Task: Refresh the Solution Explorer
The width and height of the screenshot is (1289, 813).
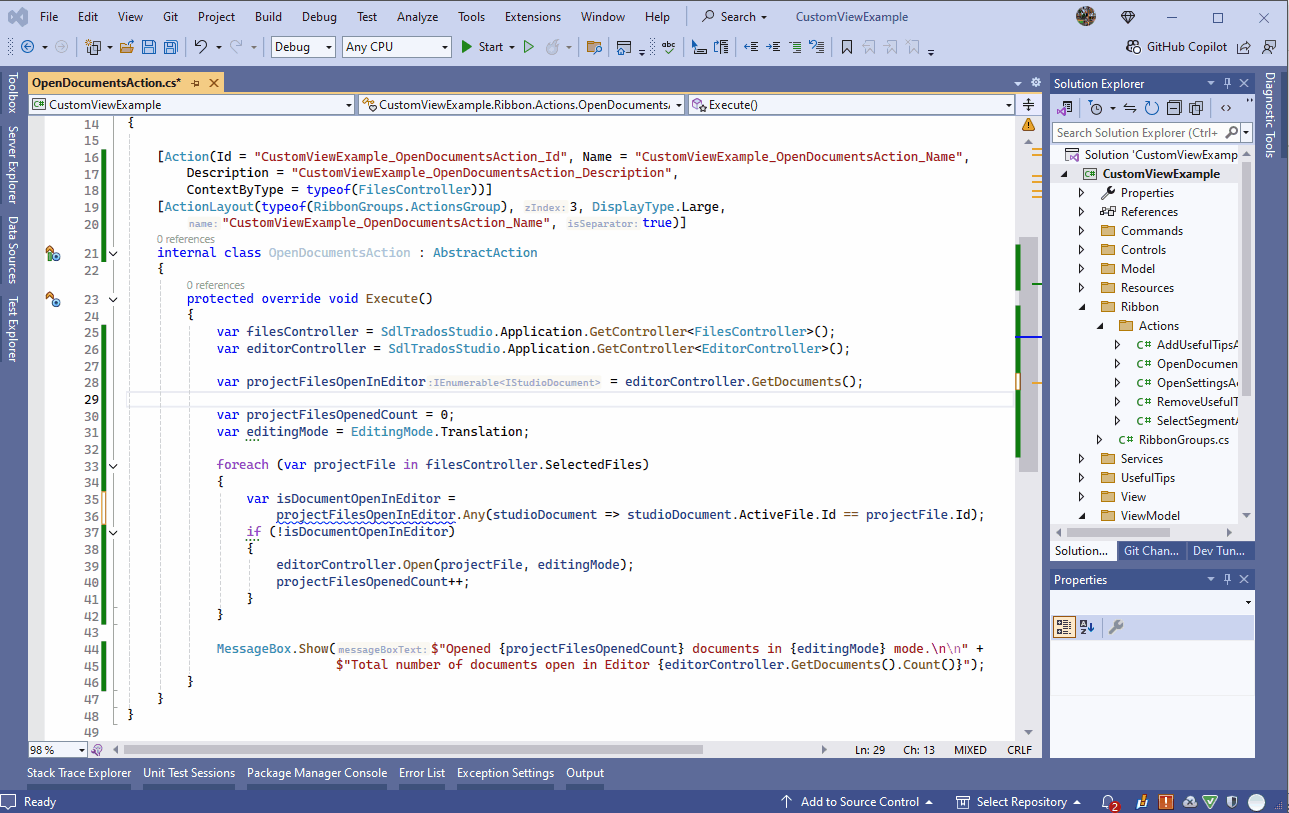Action: click(x=1151, y=107)
